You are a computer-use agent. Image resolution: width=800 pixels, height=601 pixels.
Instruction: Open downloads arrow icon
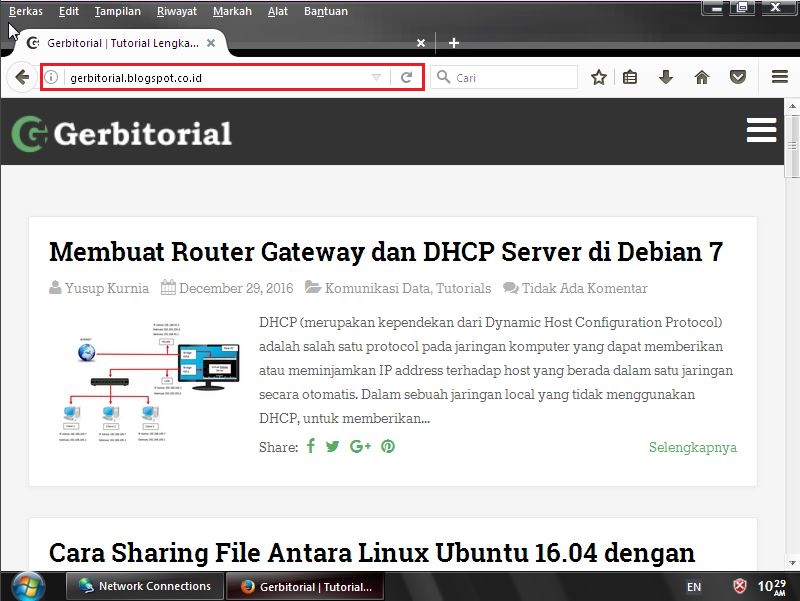point(666,78)
